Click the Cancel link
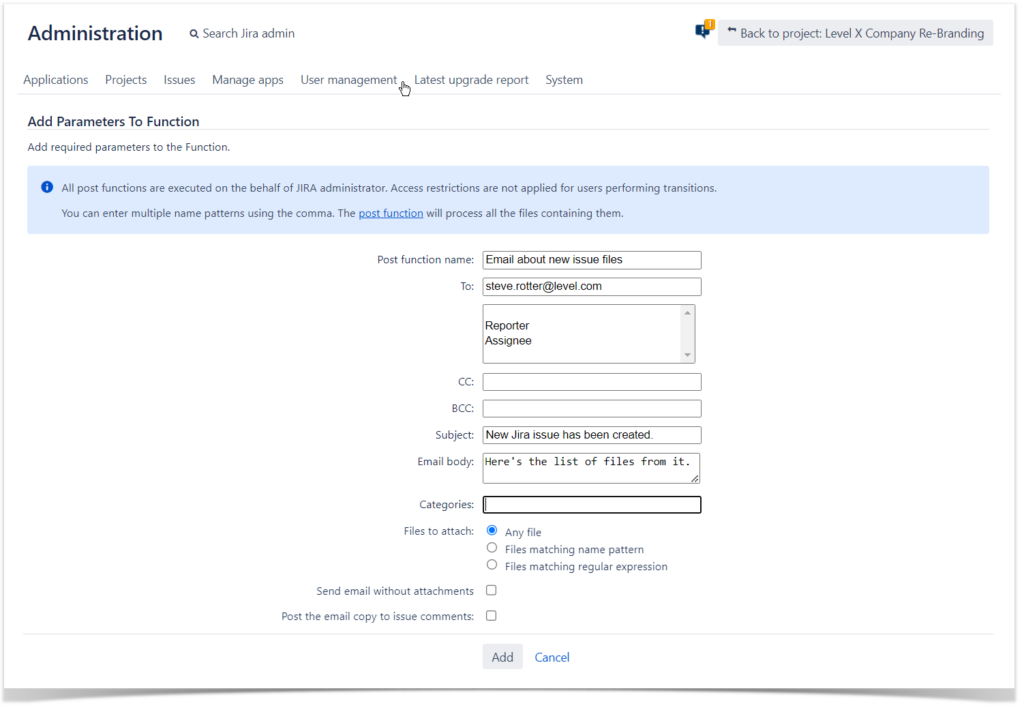The image size is (1024, 708). pyautogui.click(x=551, y=657)
